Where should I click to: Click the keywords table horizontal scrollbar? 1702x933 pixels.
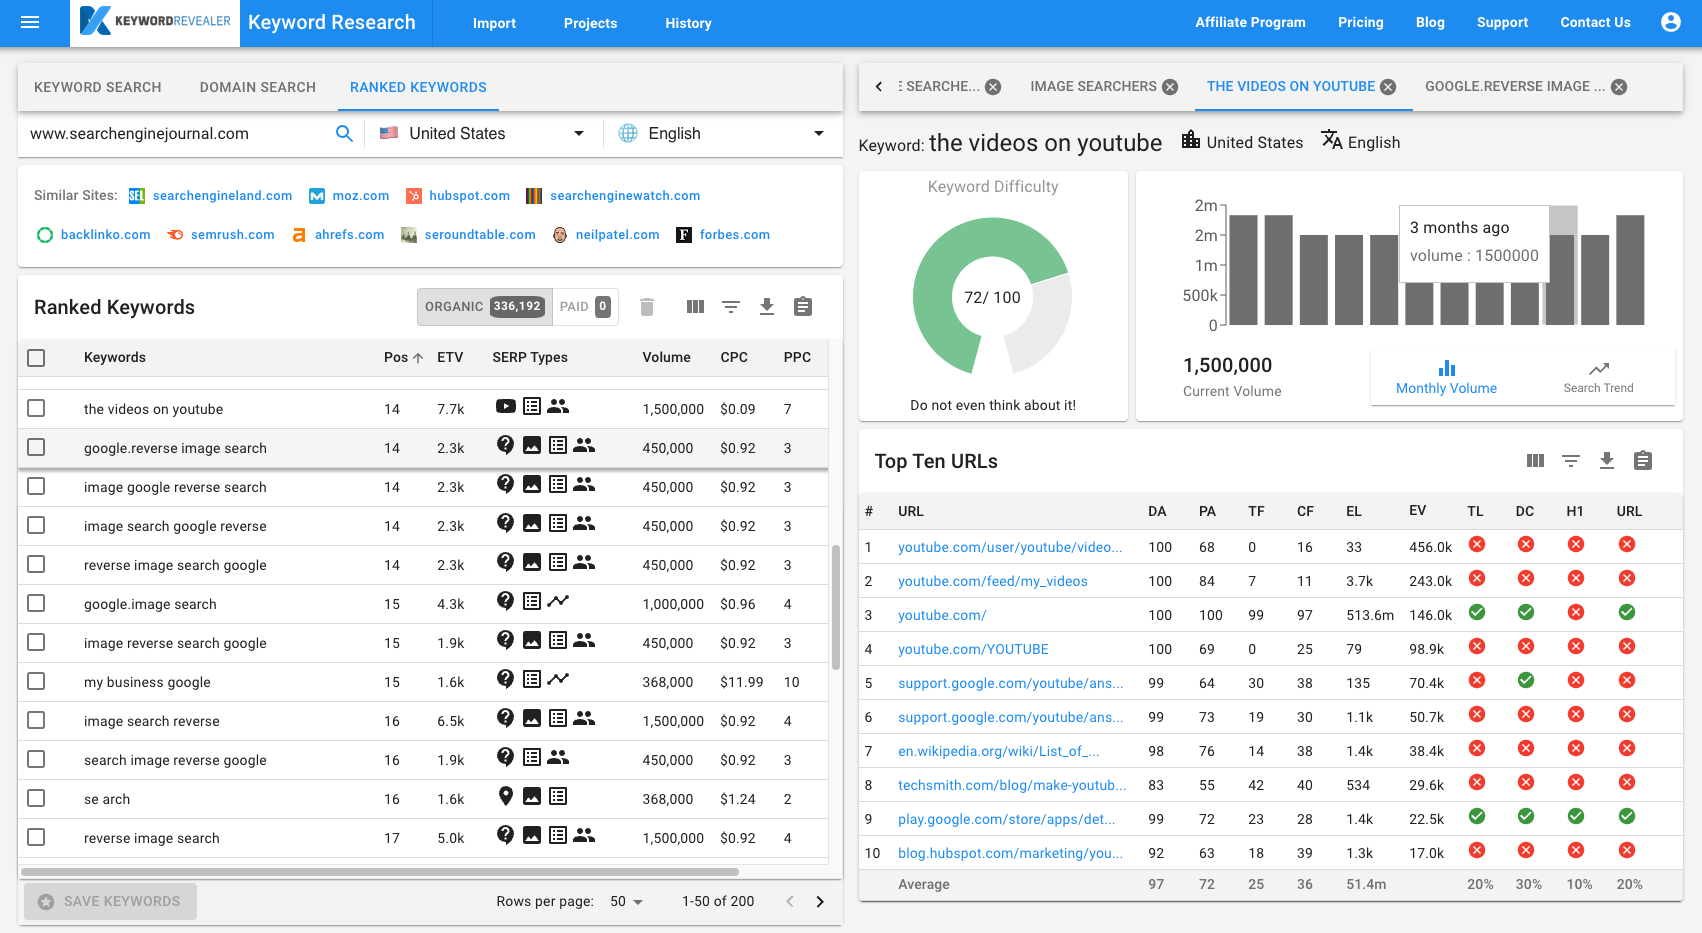(x=380, y=872)
